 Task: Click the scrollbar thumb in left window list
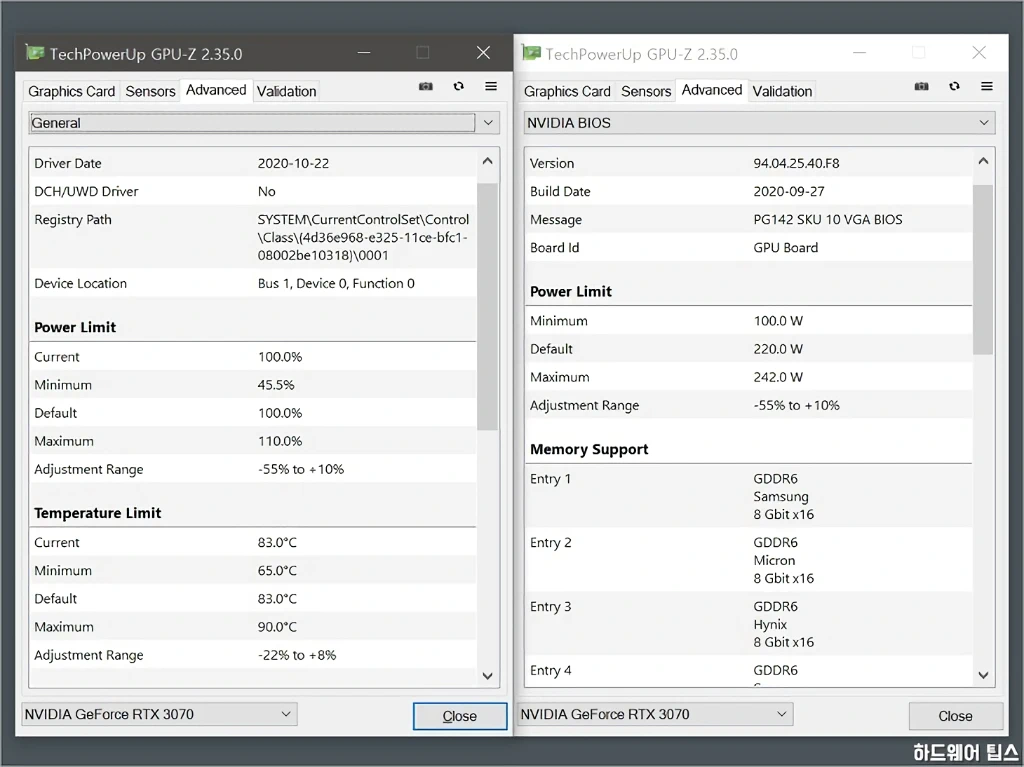coord(487,306)
